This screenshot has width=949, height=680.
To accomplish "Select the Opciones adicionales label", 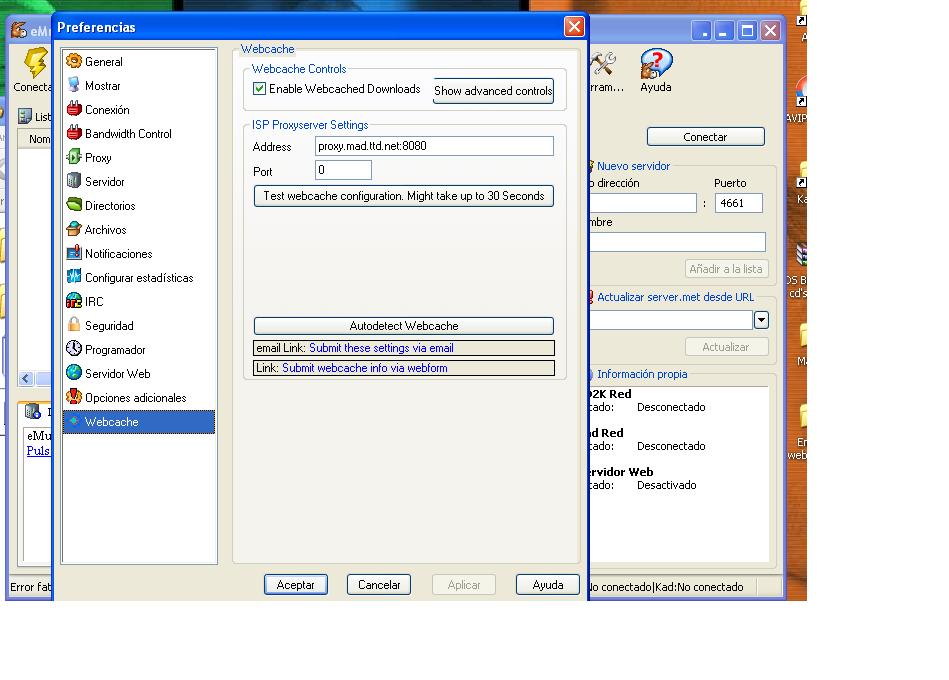I will coord(136,397).
